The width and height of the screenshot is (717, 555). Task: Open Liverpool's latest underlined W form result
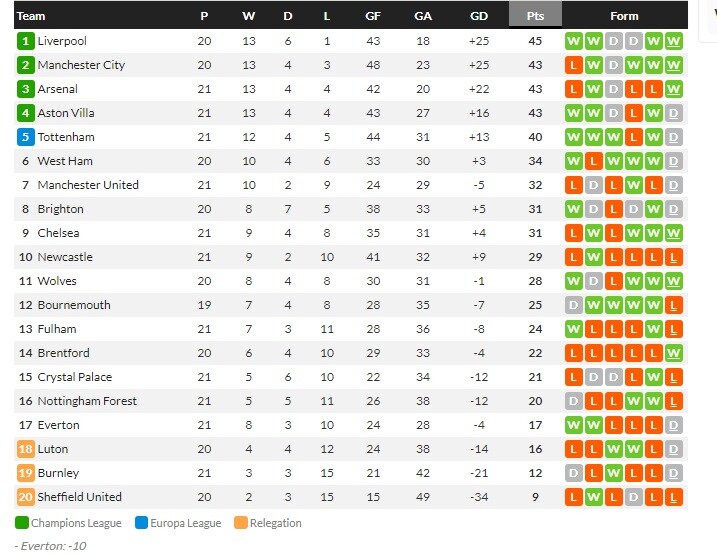click(x=674, y=41)
